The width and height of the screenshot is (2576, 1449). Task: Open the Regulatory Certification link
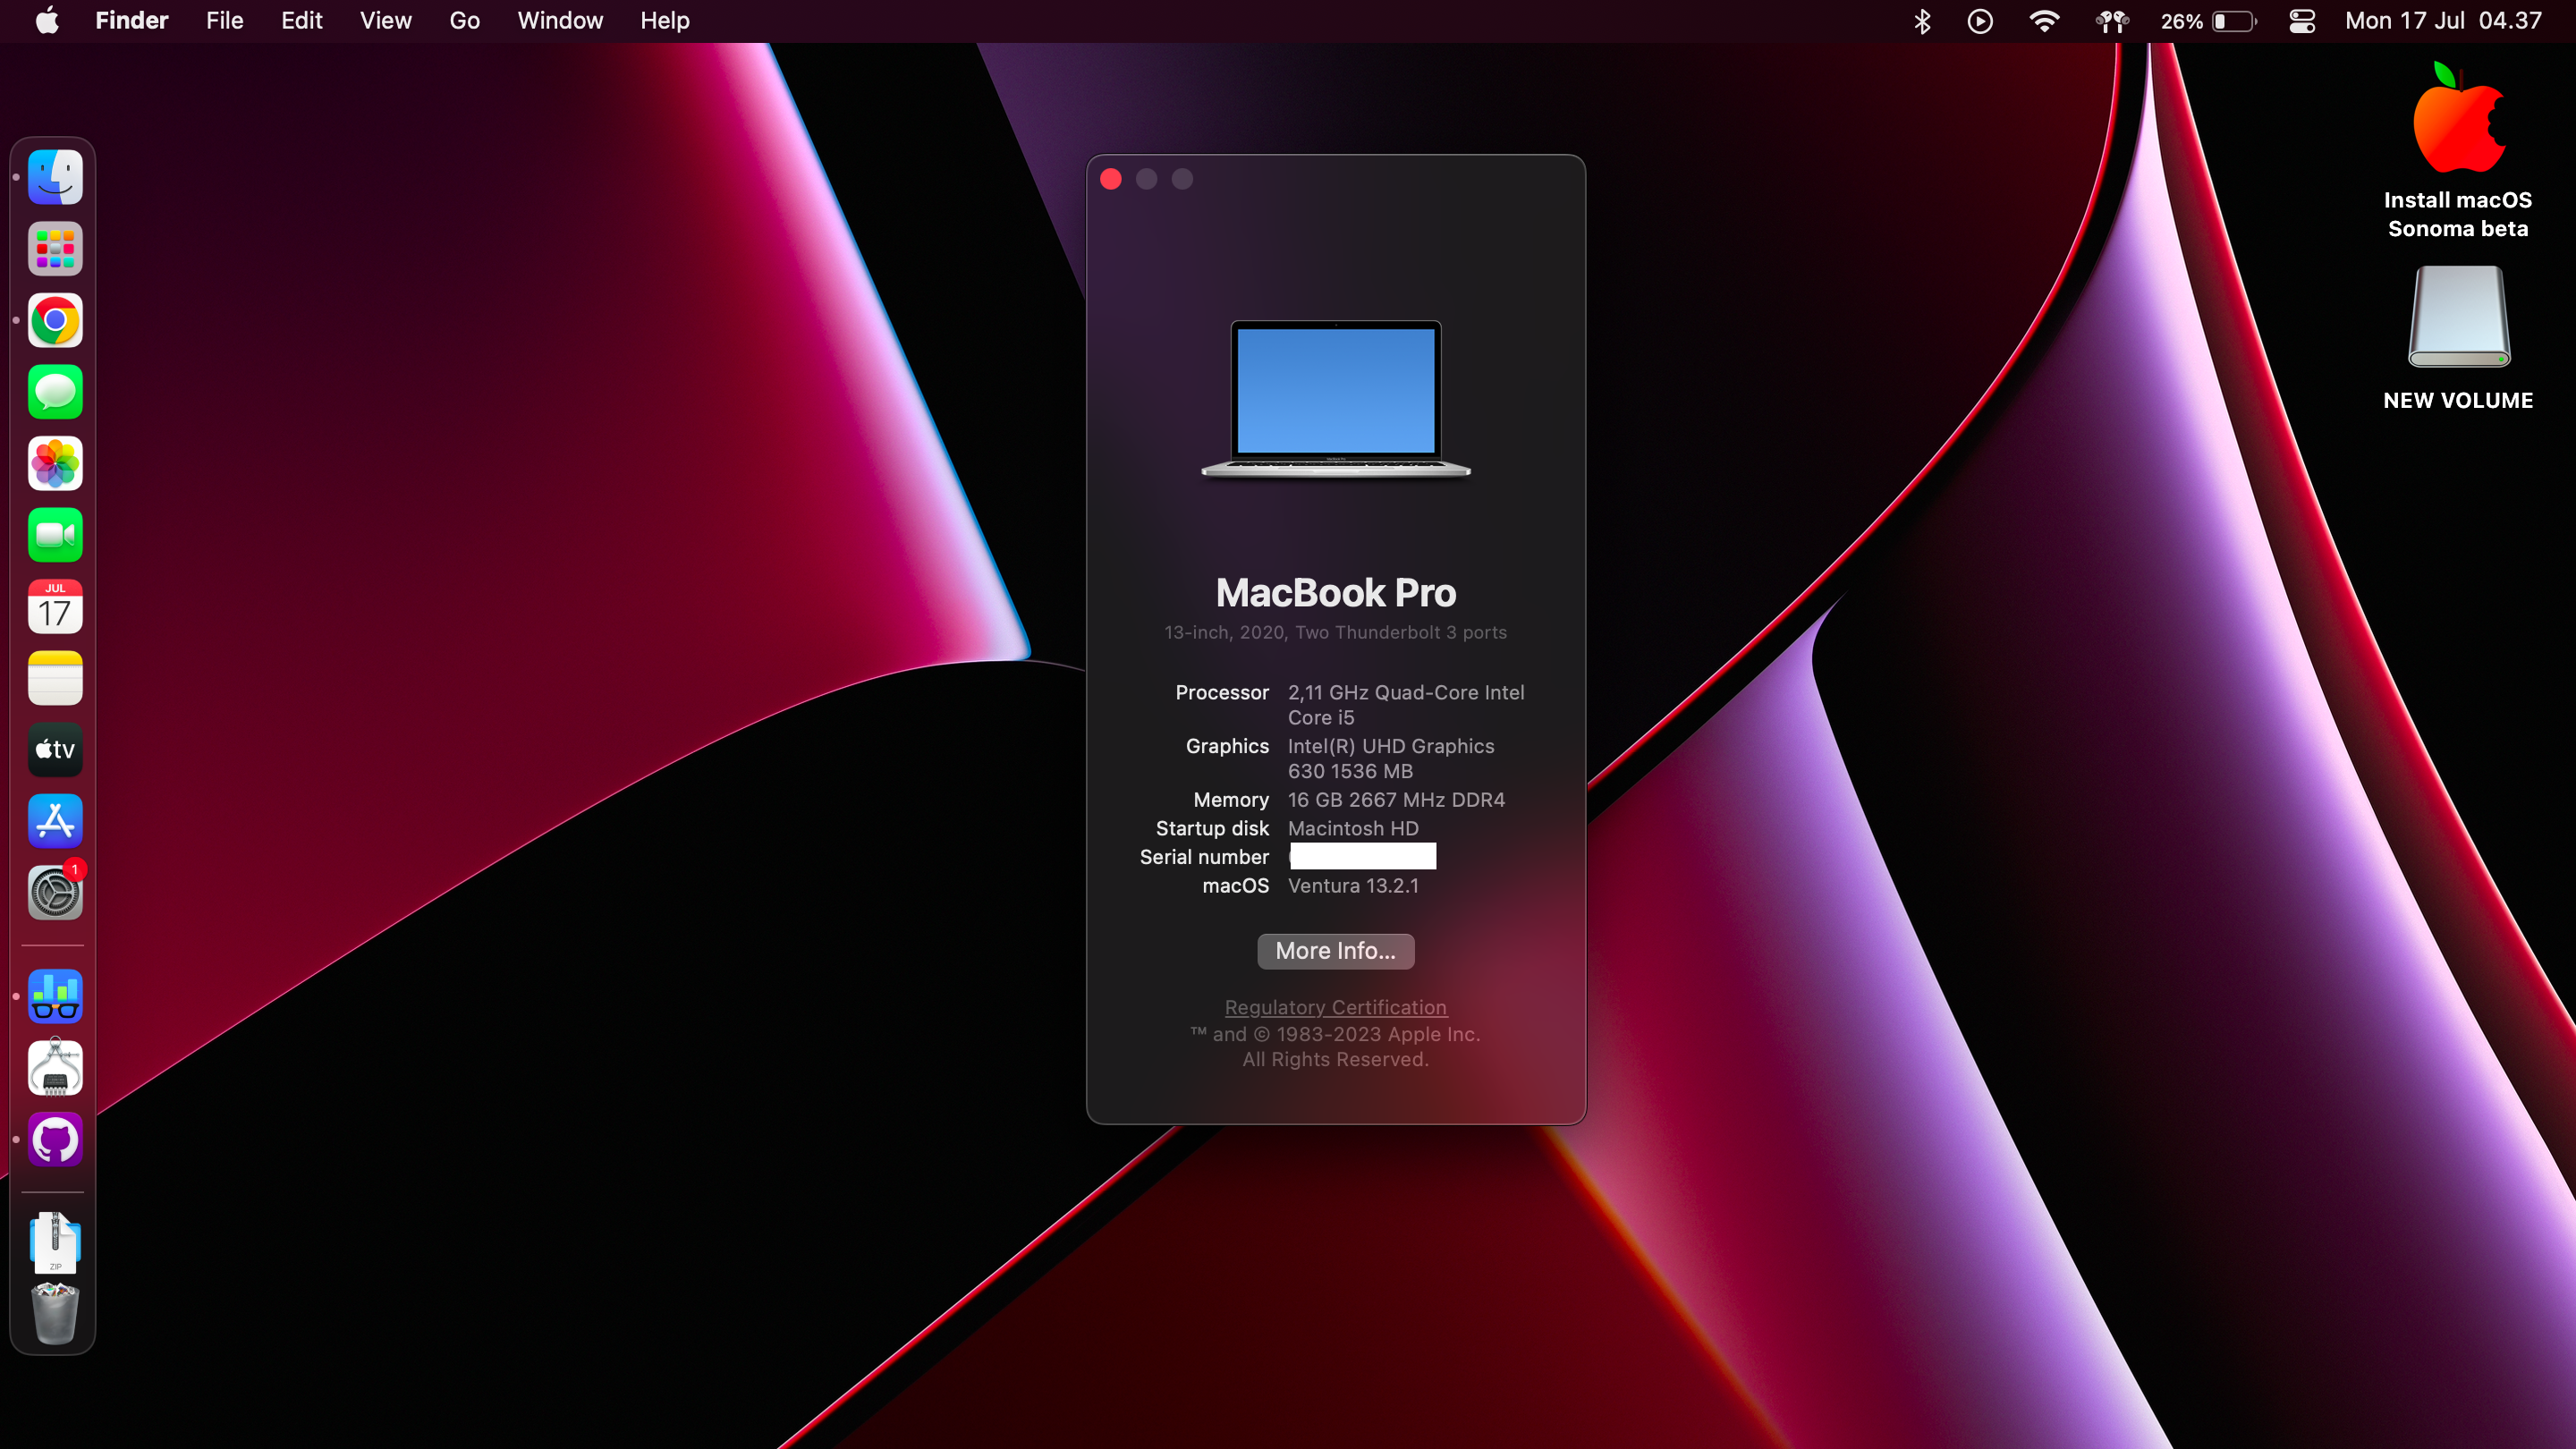pos(1335,1008)
